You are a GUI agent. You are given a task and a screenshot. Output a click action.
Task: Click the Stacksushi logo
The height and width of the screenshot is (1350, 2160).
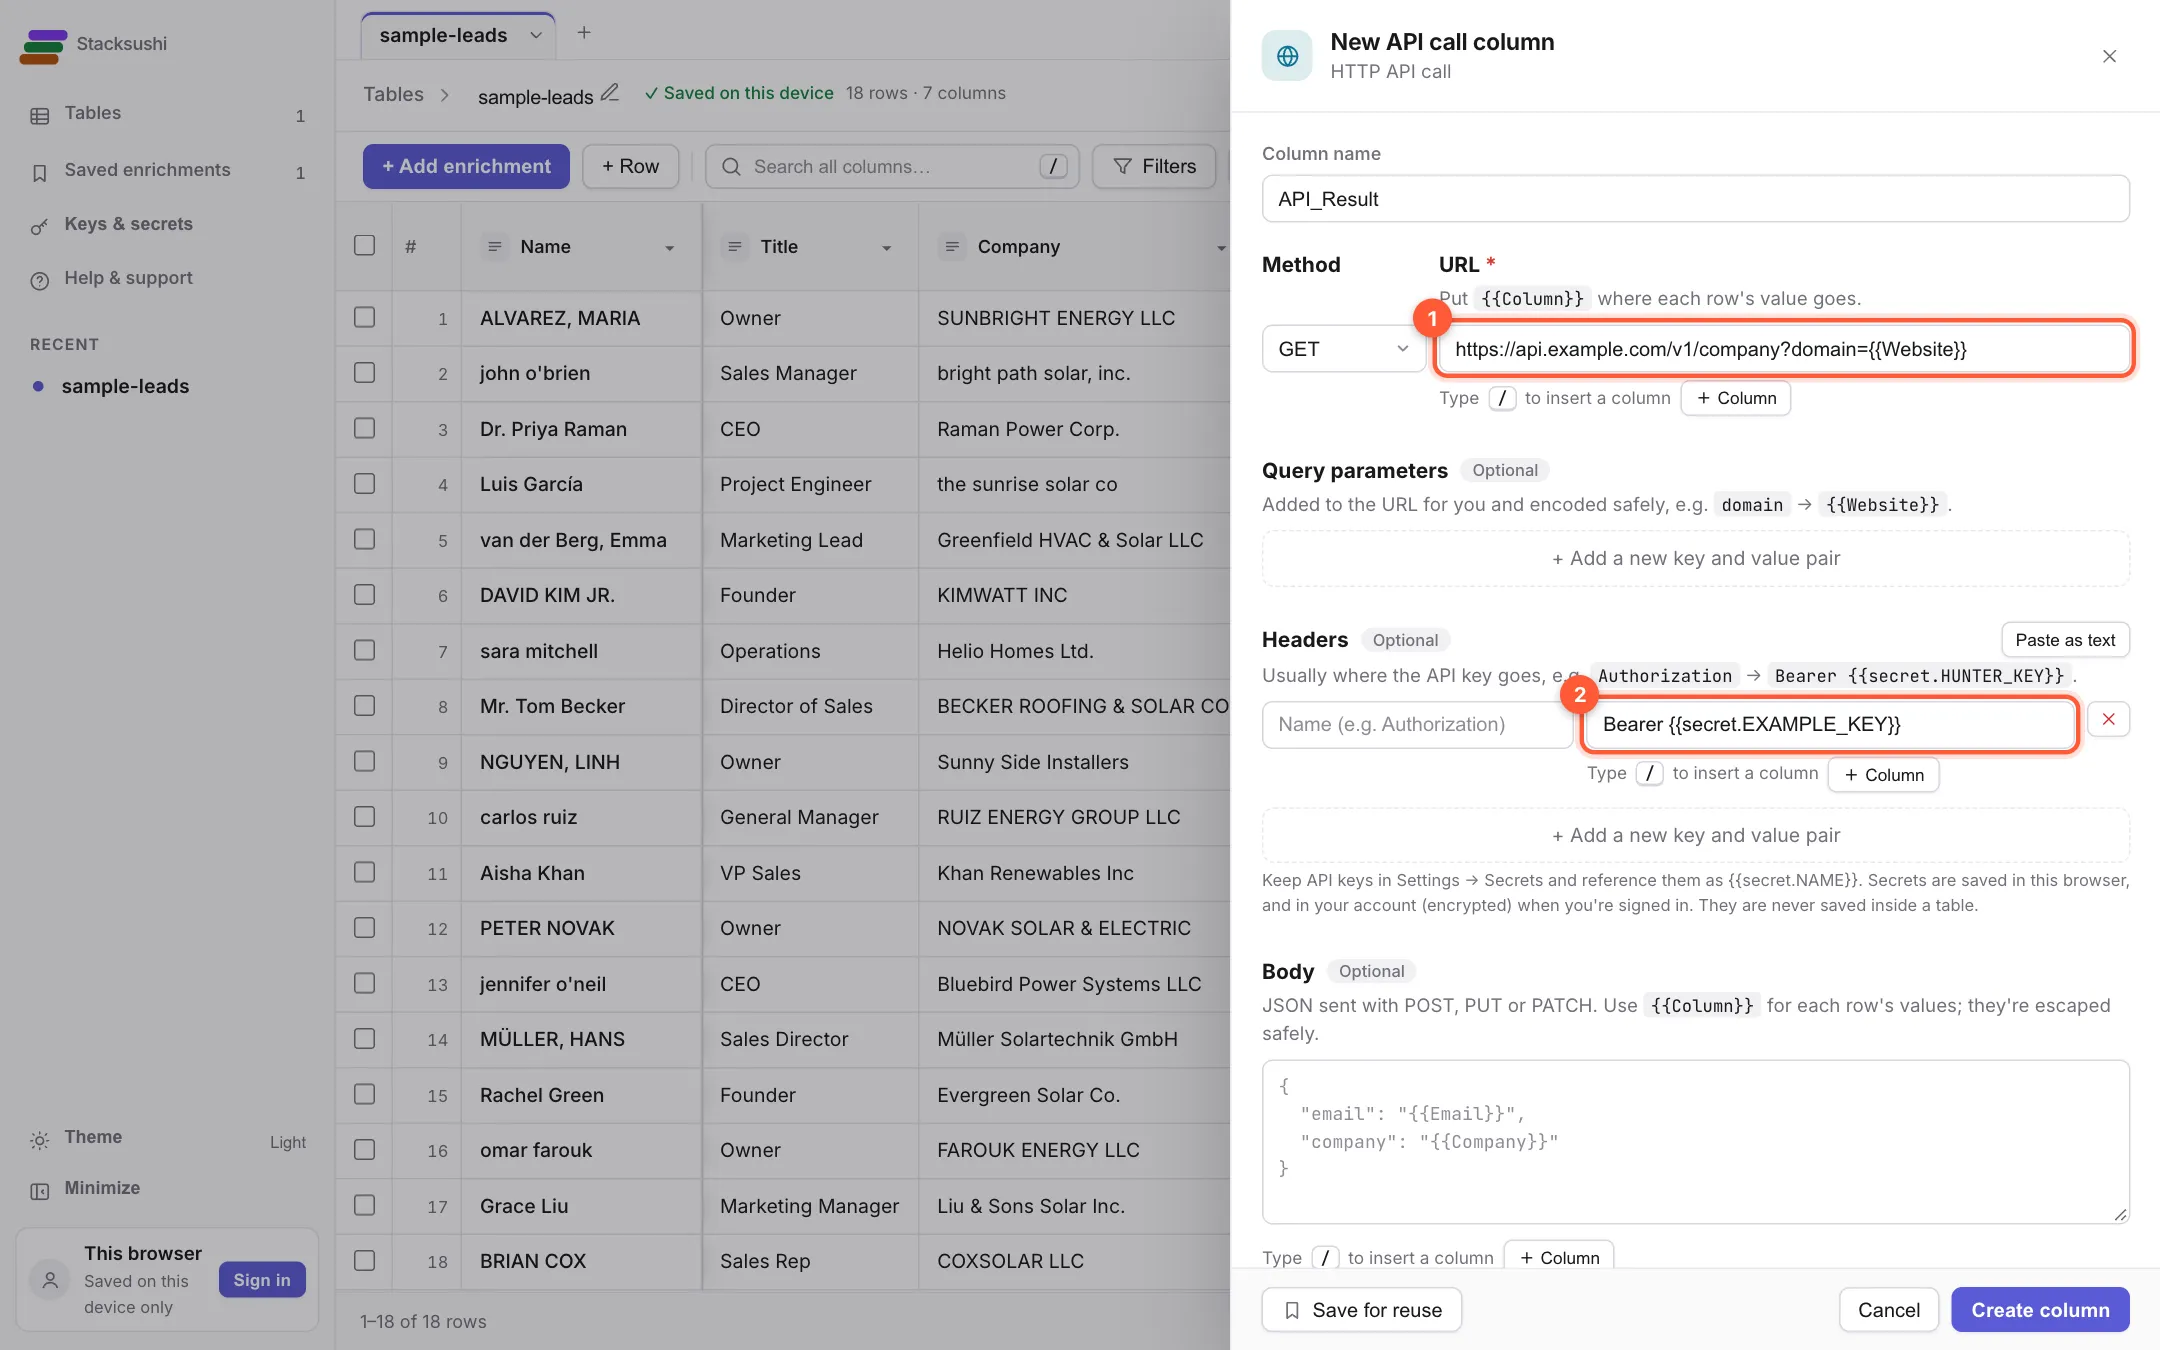tap(43, 45)
